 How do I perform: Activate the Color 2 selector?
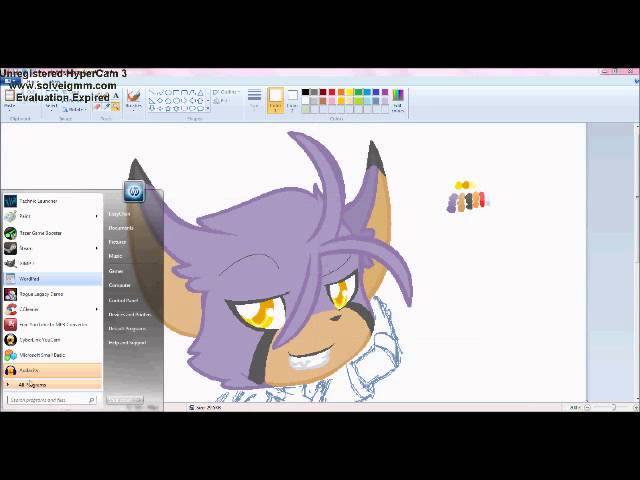pyautogui.click(x=292, y=100)
